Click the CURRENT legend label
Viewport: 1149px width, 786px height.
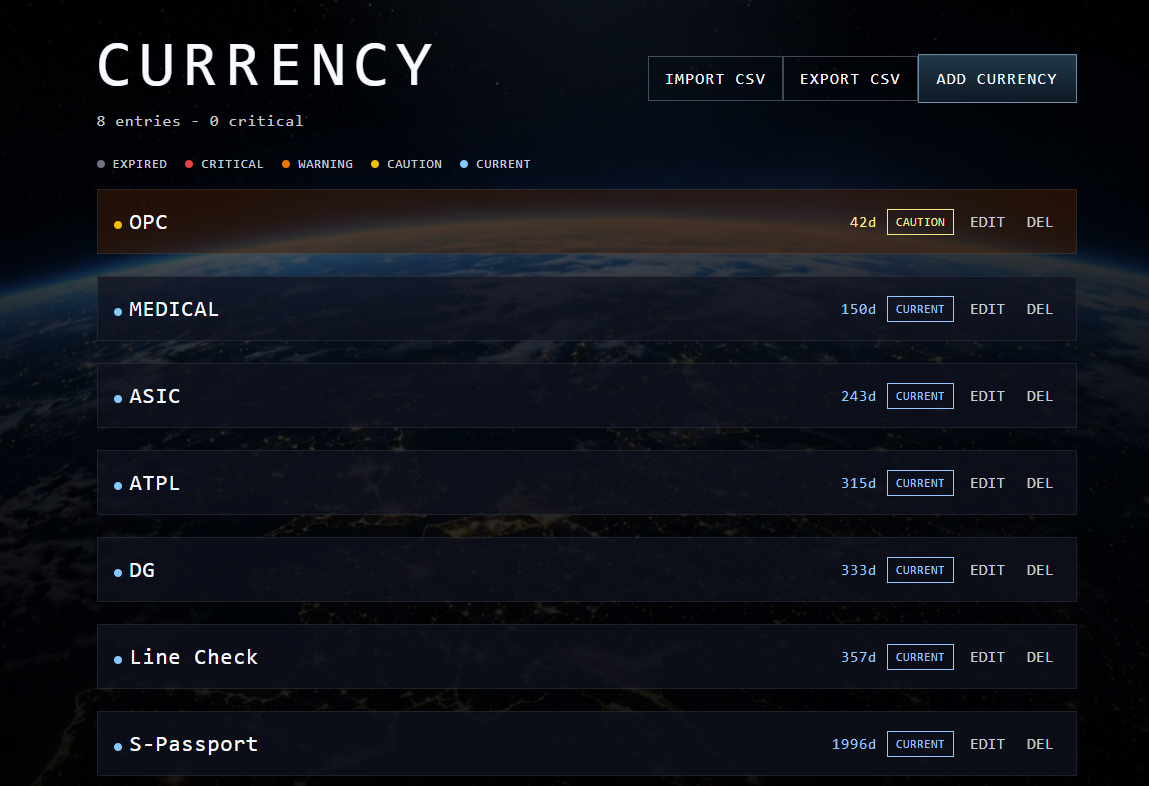coord(503,164)
